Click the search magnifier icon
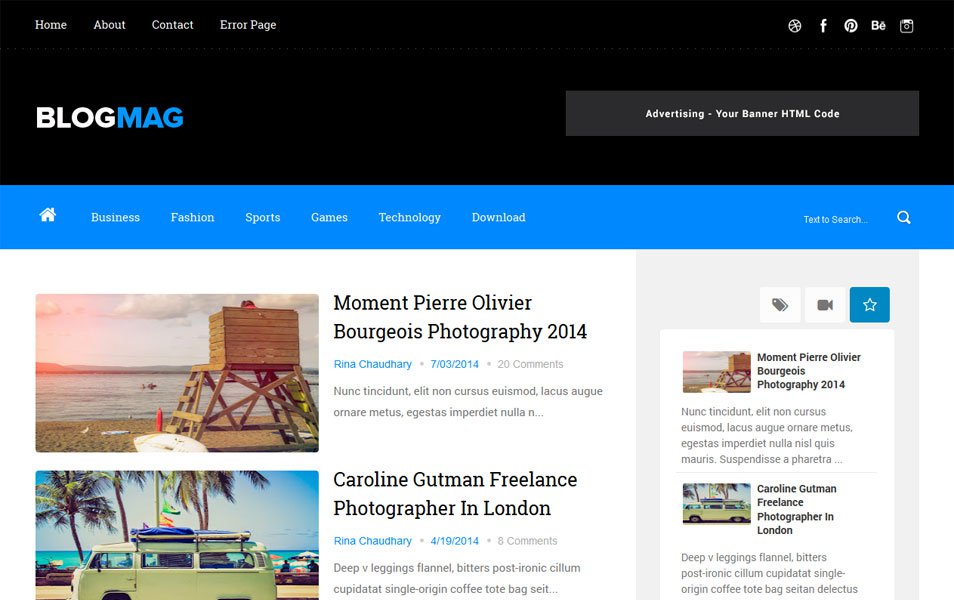 point(904,217)
